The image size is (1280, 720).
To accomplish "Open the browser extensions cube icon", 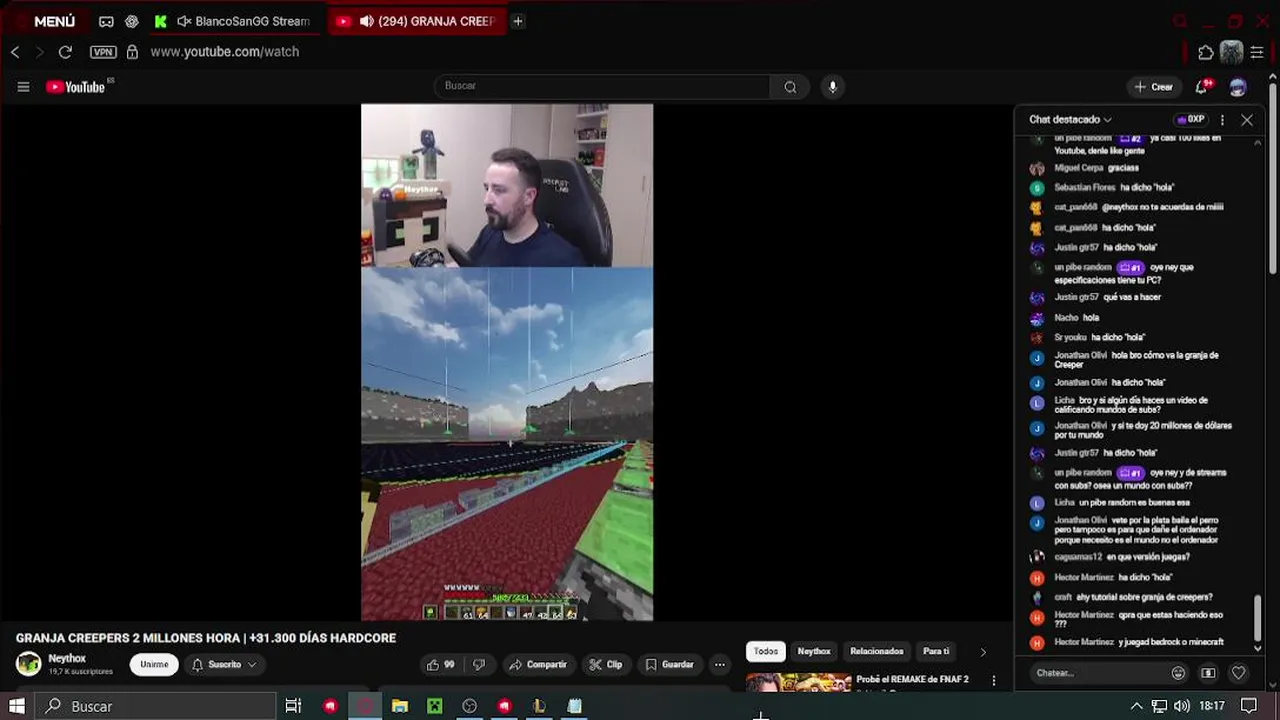I will (1205, 52).
